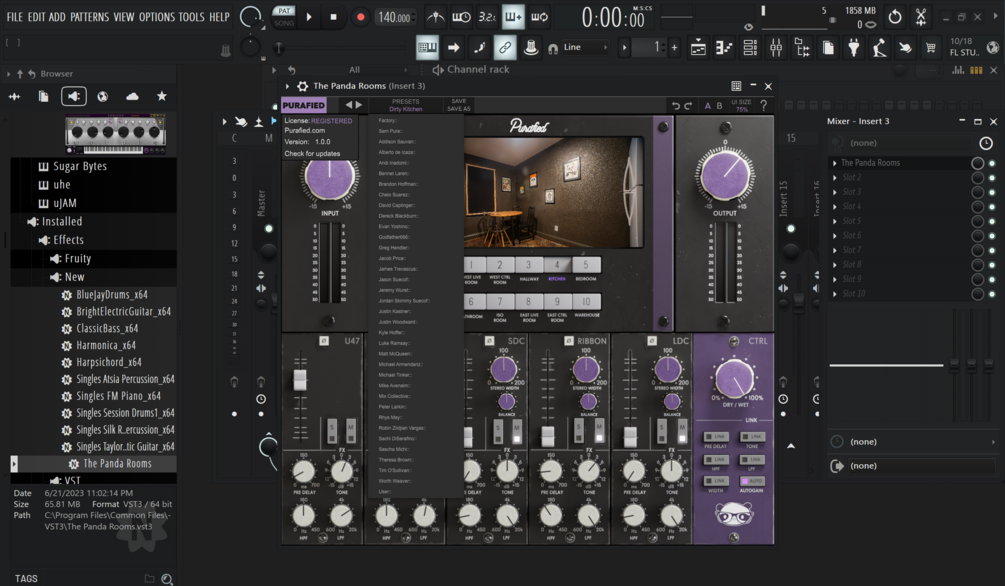Toggle the metronome icon
Image resolution: width=1005 pixels, height=586 pixels.
click(436, 17)
